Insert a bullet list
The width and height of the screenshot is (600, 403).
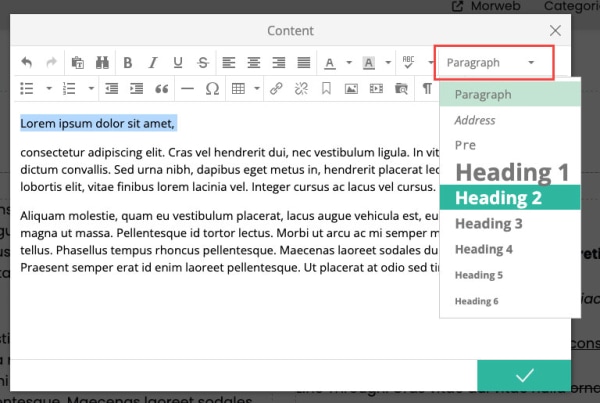click(27, 88)
